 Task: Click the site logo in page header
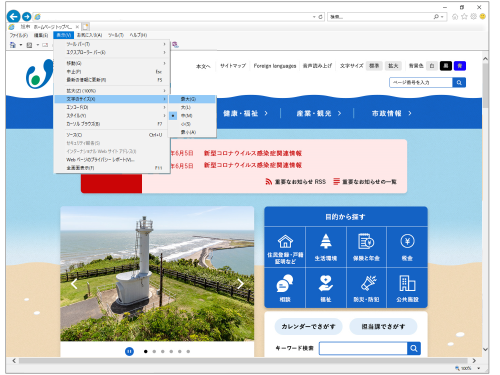tap(39, 74)
